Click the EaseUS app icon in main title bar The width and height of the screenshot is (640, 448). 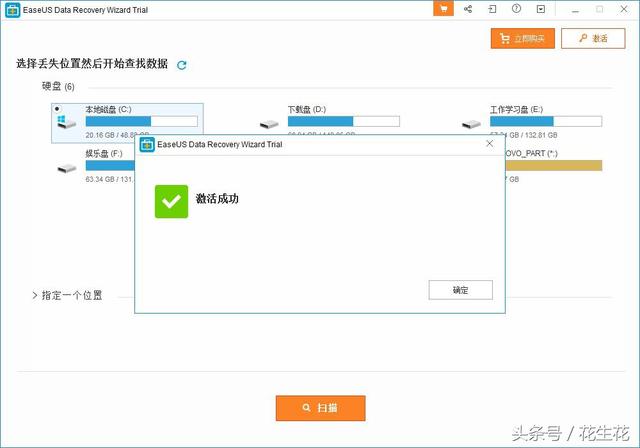(x=13, y=10)
